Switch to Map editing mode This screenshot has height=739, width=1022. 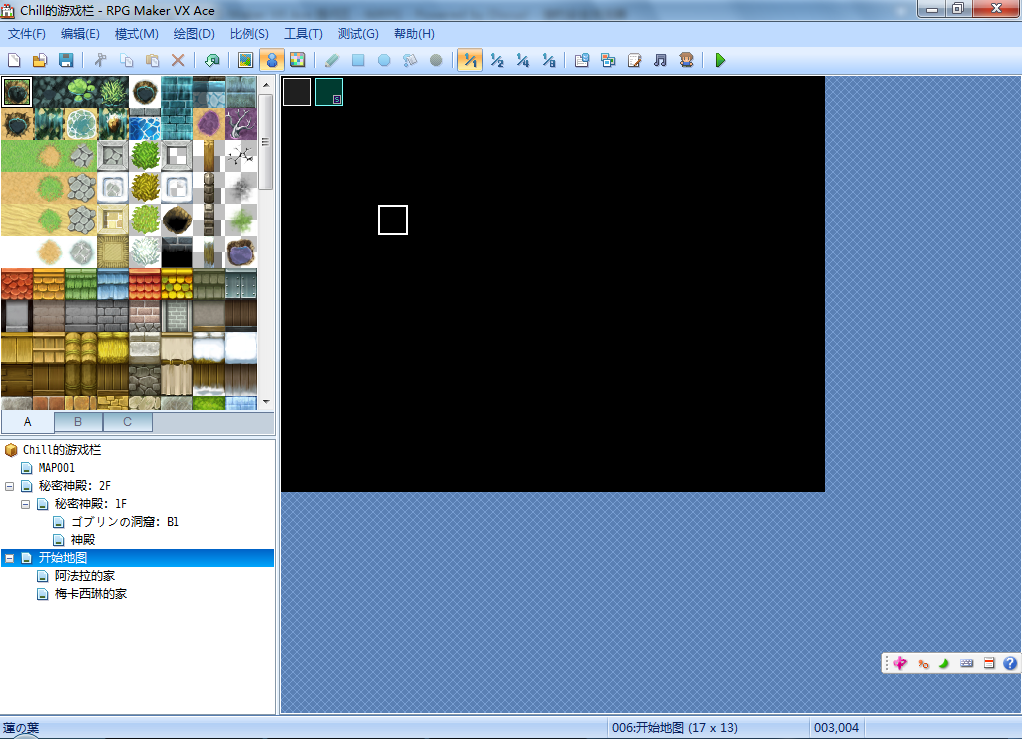pyautogui.click(x=246, y=61)
